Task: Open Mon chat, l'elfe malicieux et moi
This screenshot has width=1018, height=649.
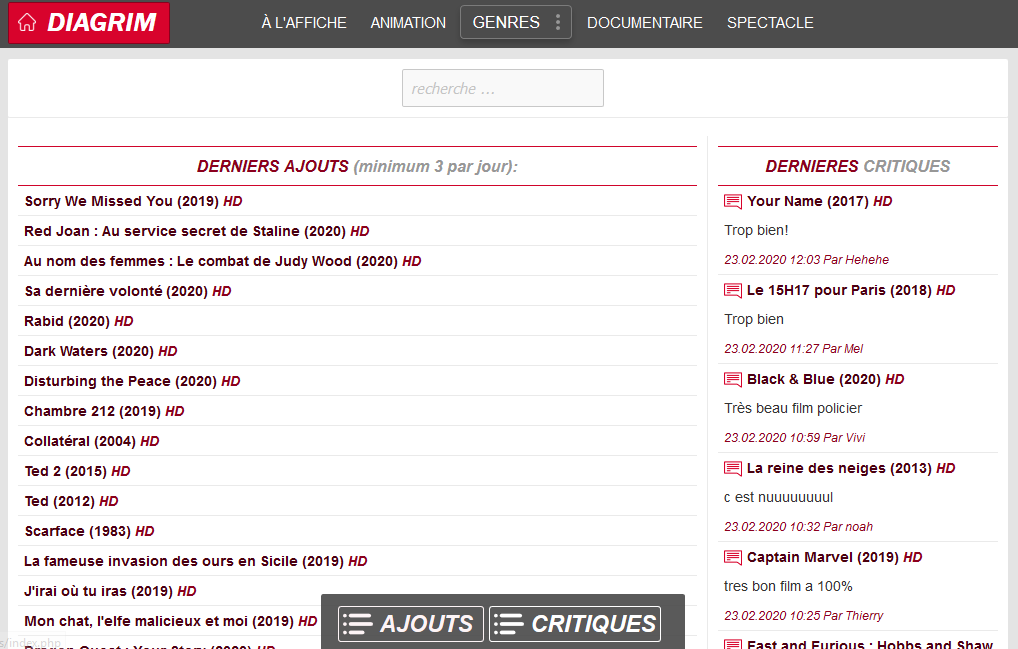Action: tap(171, 621)
